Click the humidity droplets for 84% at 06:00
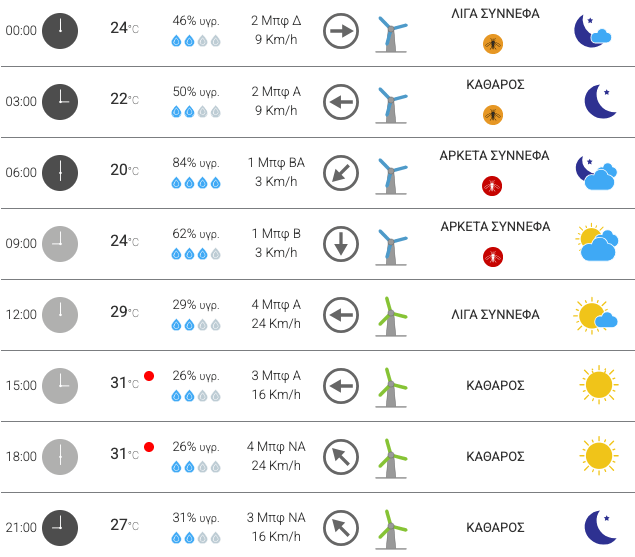Viewport: 635px width, 557px height. tap(196, 183)
